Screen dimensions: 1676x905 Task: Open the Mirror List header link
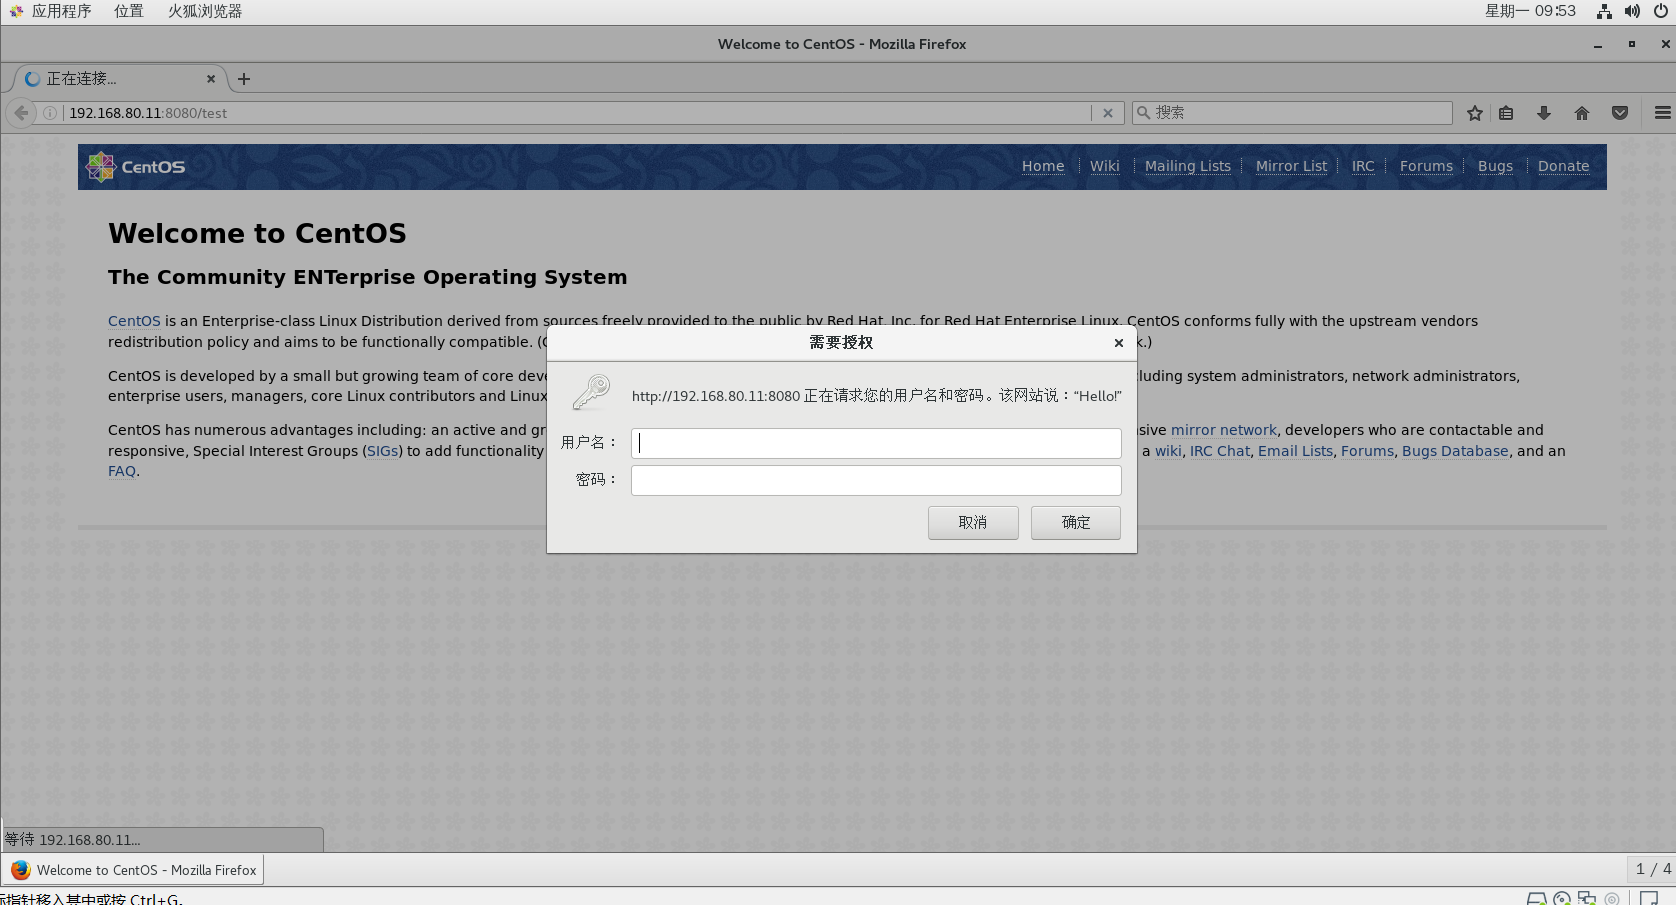(x=1292, y=166)
